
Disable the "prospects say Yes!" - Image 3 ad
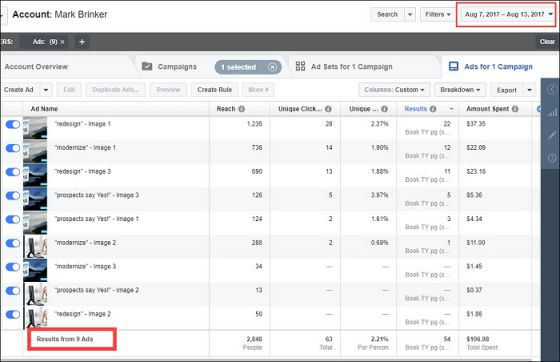tap(13, 196)
